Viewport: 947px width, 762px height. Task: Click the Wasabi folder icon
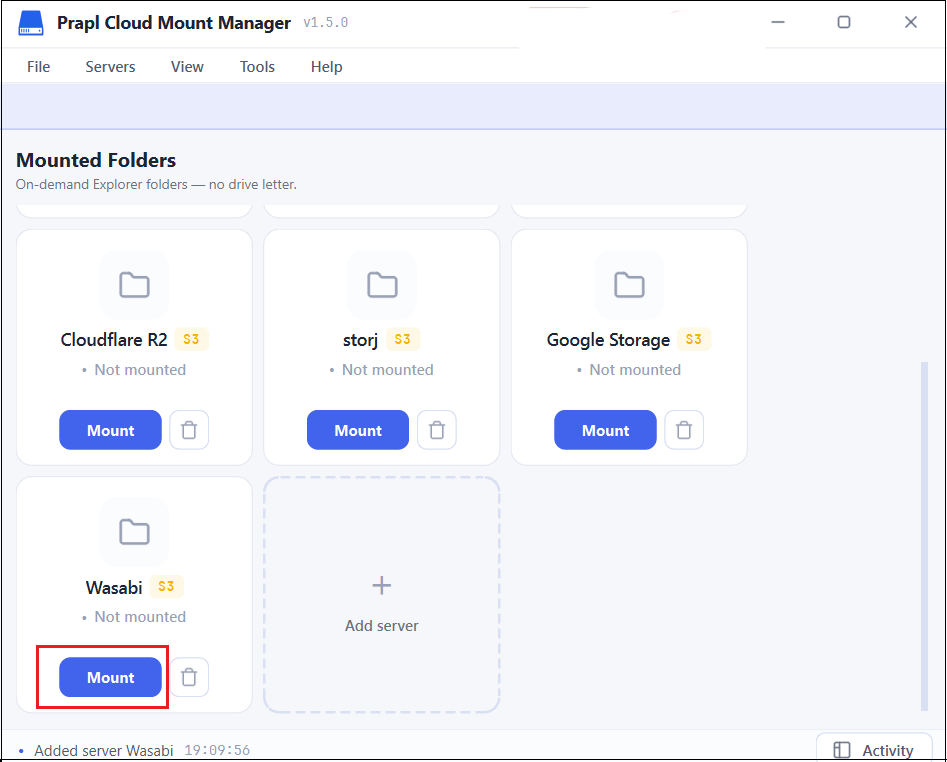pos(134,532)
